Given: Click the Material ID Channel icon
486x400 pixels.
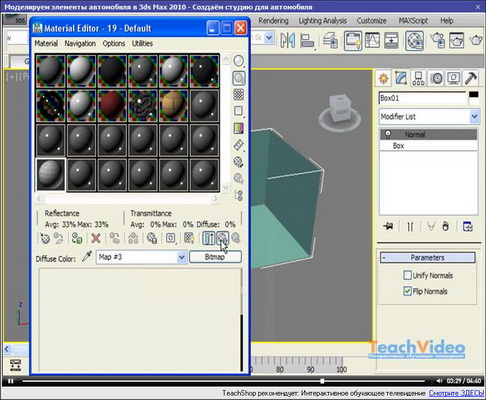Looking at the screenshot, I should click(171, 238).
